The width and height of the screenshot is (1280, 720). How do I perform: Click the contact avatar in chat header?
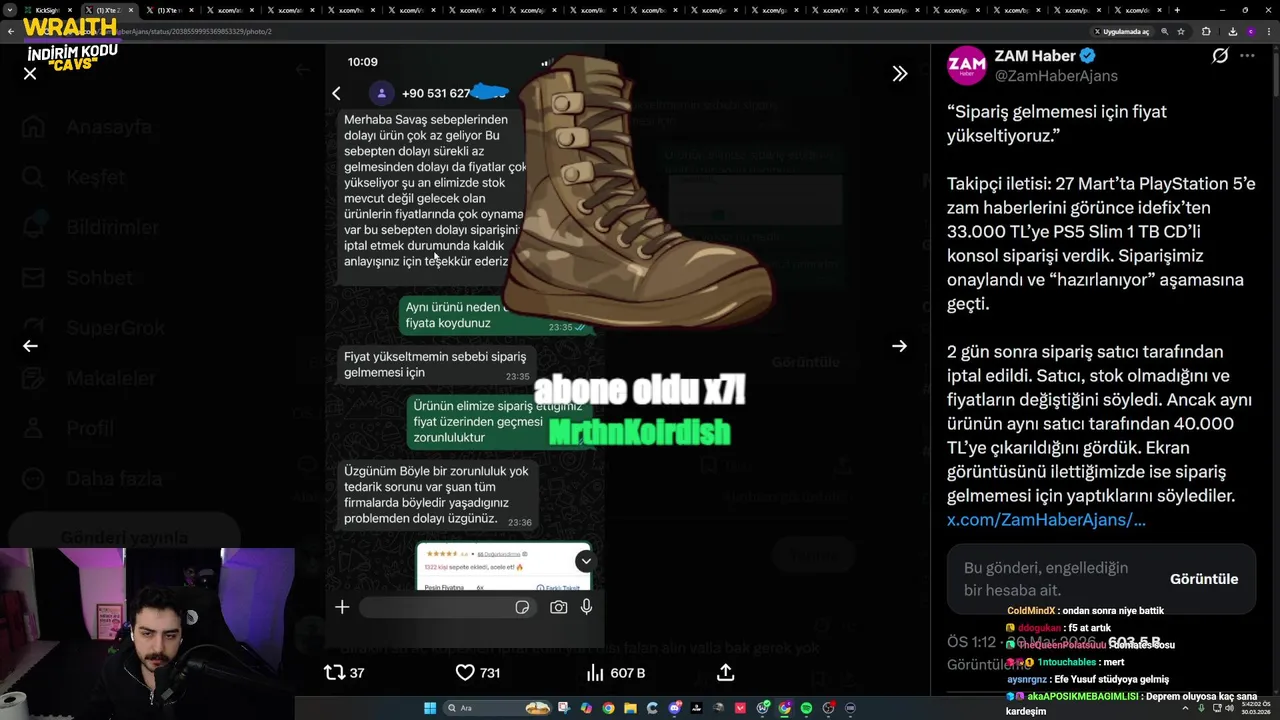coord(381,93)
